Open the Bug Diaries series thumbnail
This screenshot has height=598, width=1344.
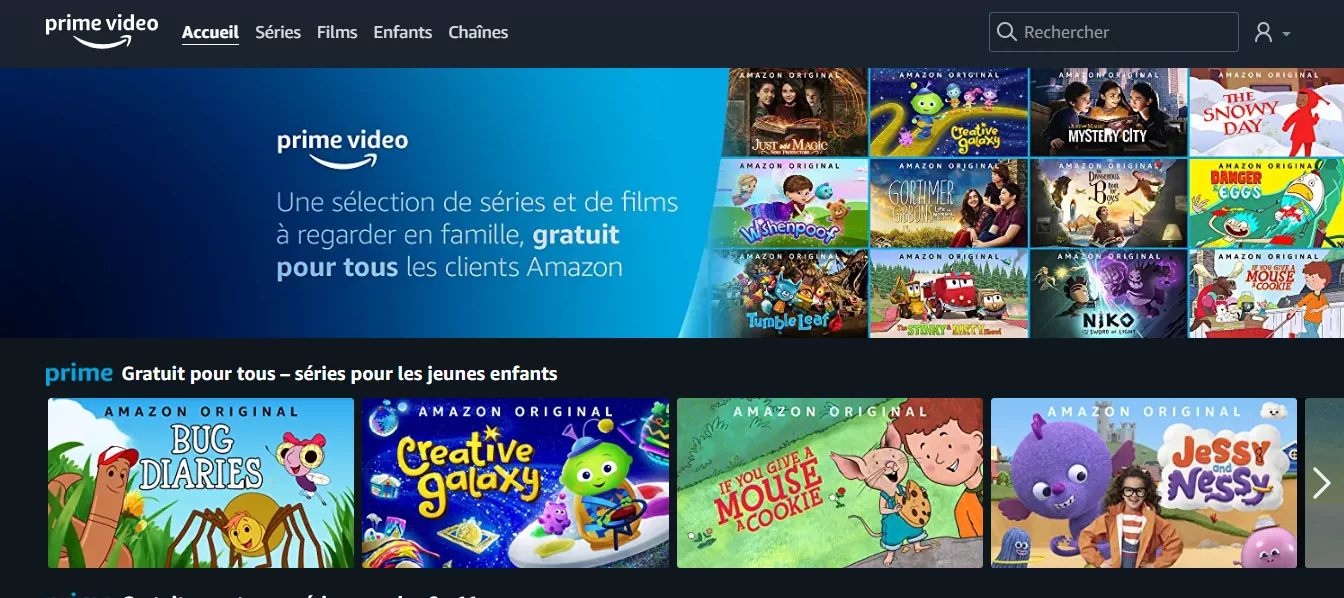(x=201, y=483)
